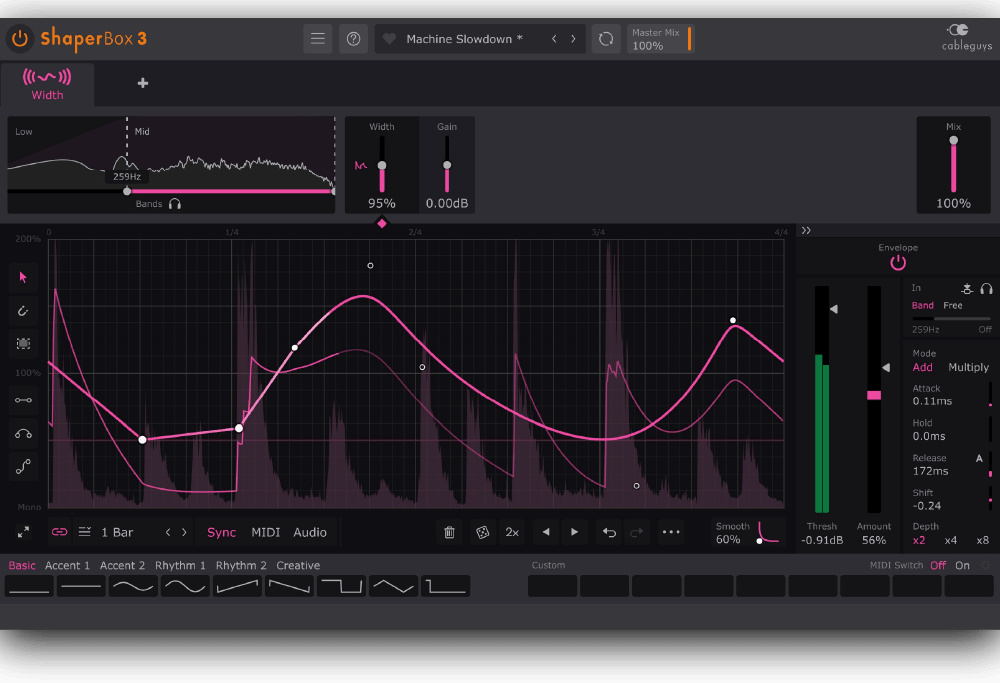Open the Rhythm 2 presets tab
Image resolution: width=1000 pixels, height=683 pixels.
241,566
